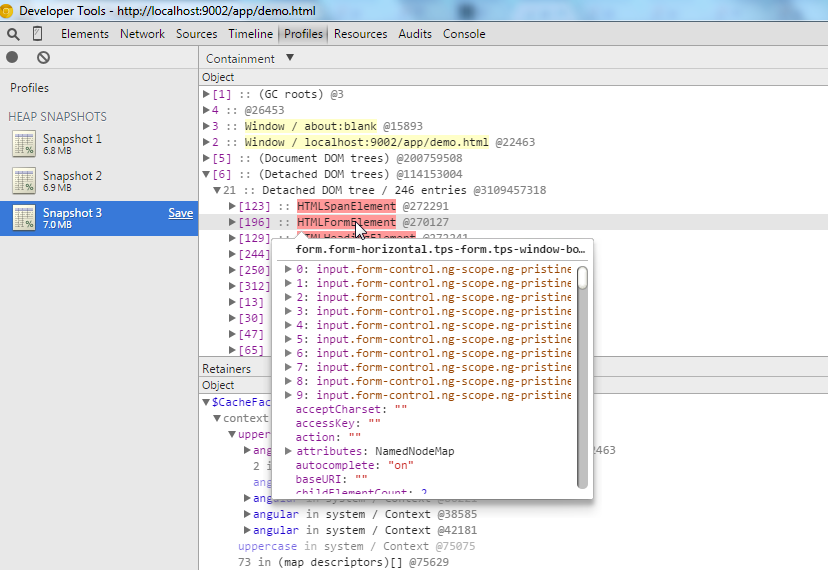The image size is (828, 570).
Task: Expand Window / about:blank row
Action: (206, 126)
